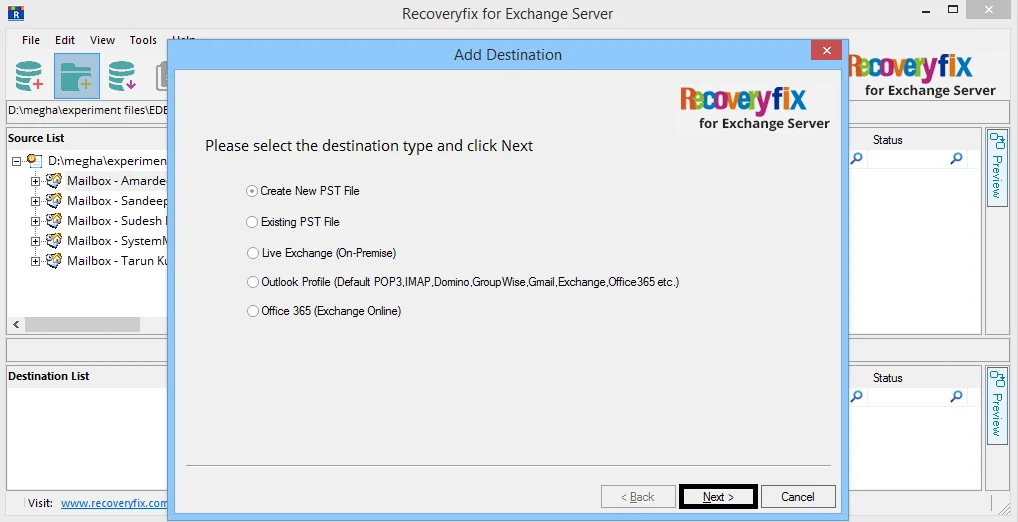Open the File menu
This screenshot has height=522, width=1018.
click(x=31, y=40)
